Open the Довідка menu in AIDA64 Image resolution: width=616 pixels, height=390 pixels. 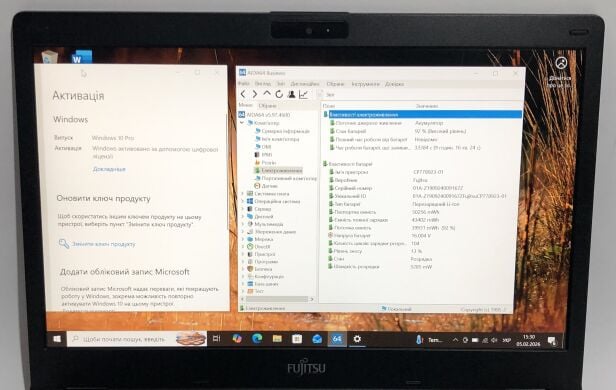[394, 84]
